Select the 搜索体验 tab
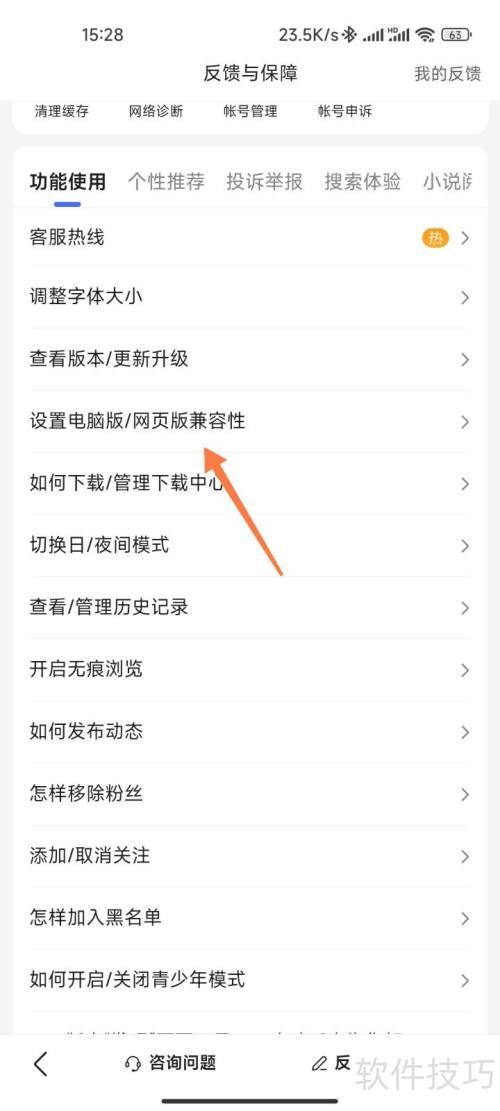Viewport: 500px width, 1111px height. 363,181
